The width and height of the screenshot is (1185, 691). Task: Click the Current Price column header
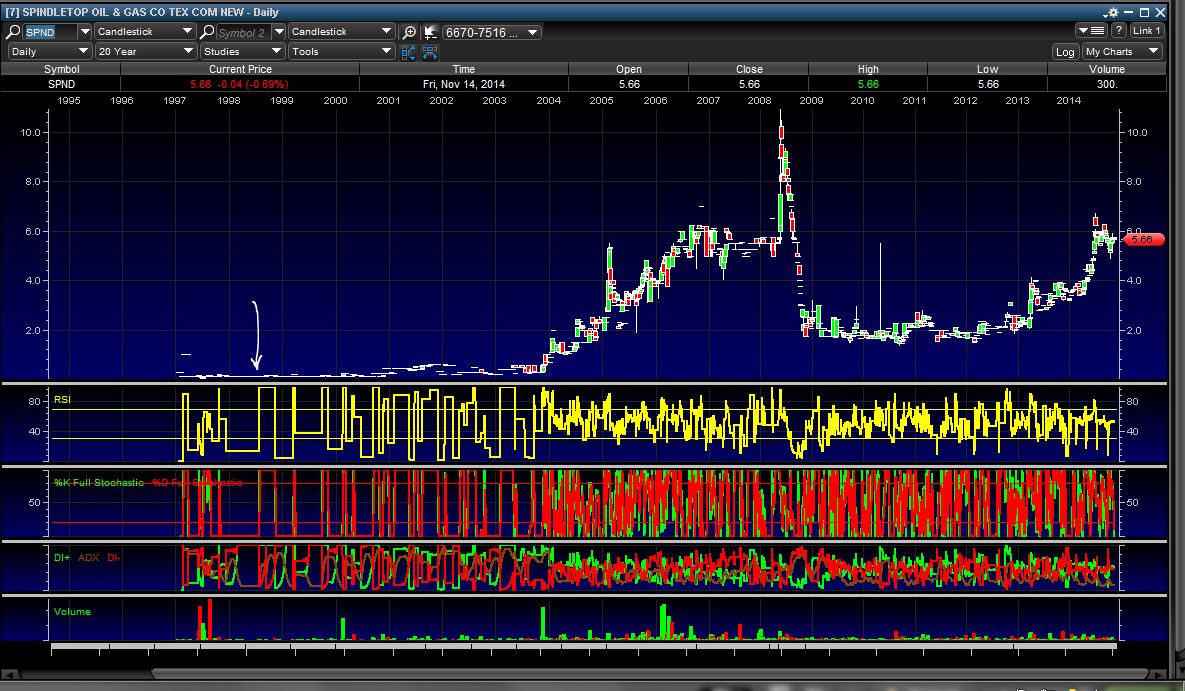click(x=239, y=69)
